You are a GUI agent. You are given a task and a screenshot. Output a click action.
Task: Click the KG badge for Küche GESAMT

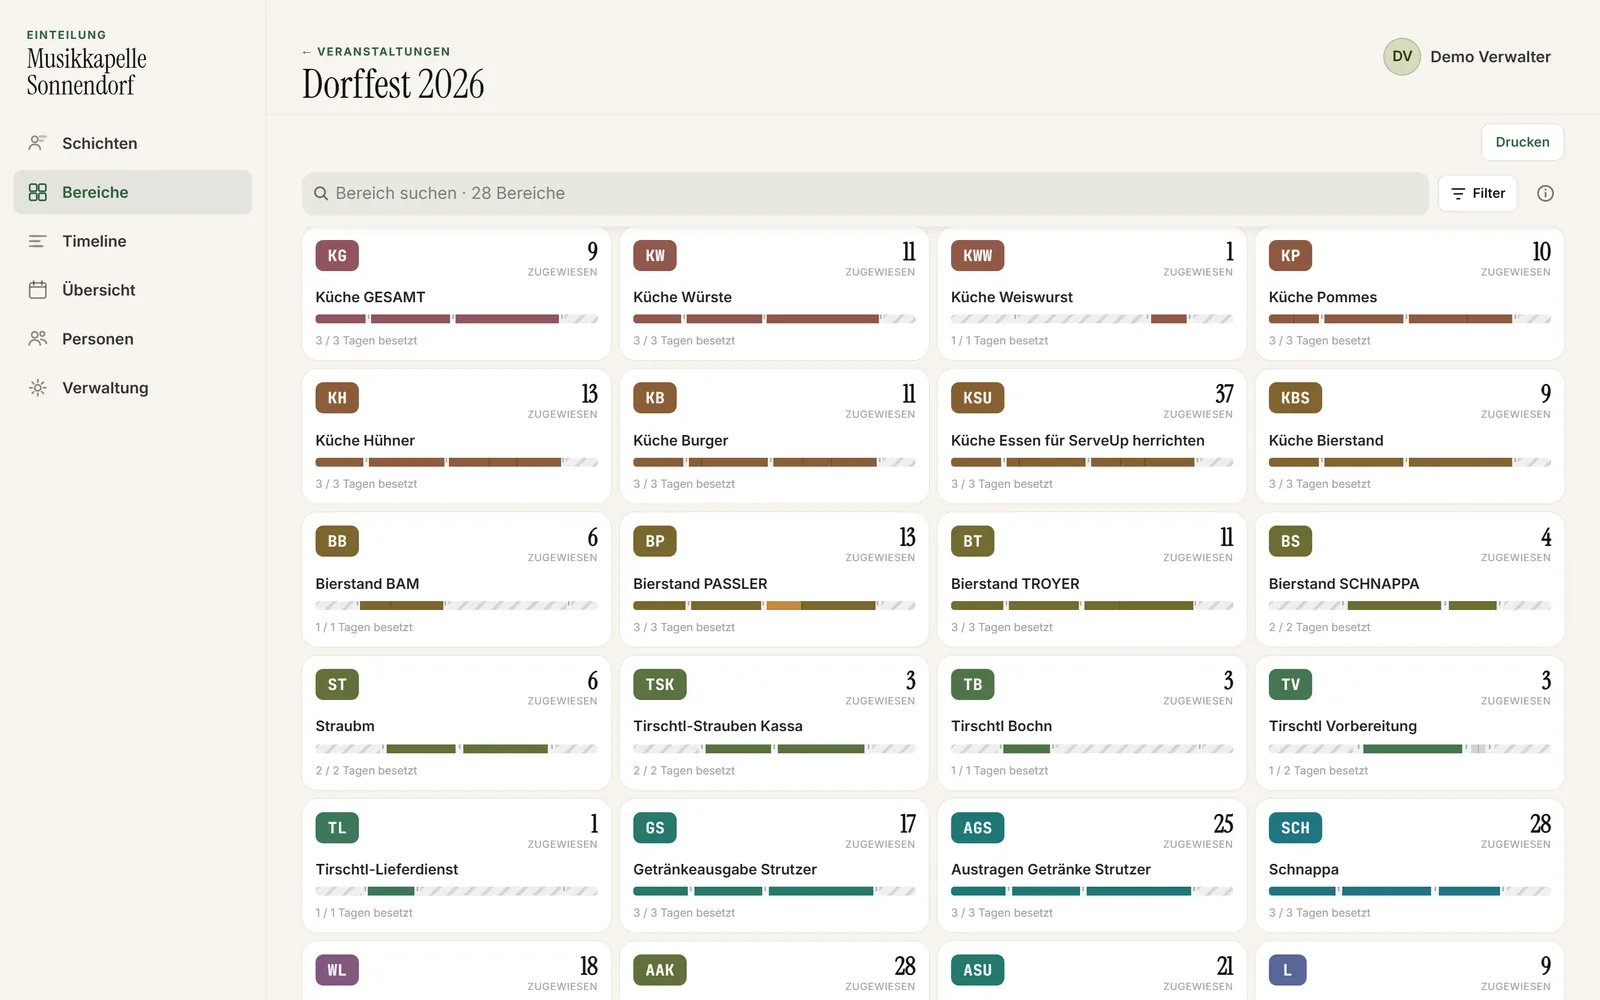click(337, 256)
